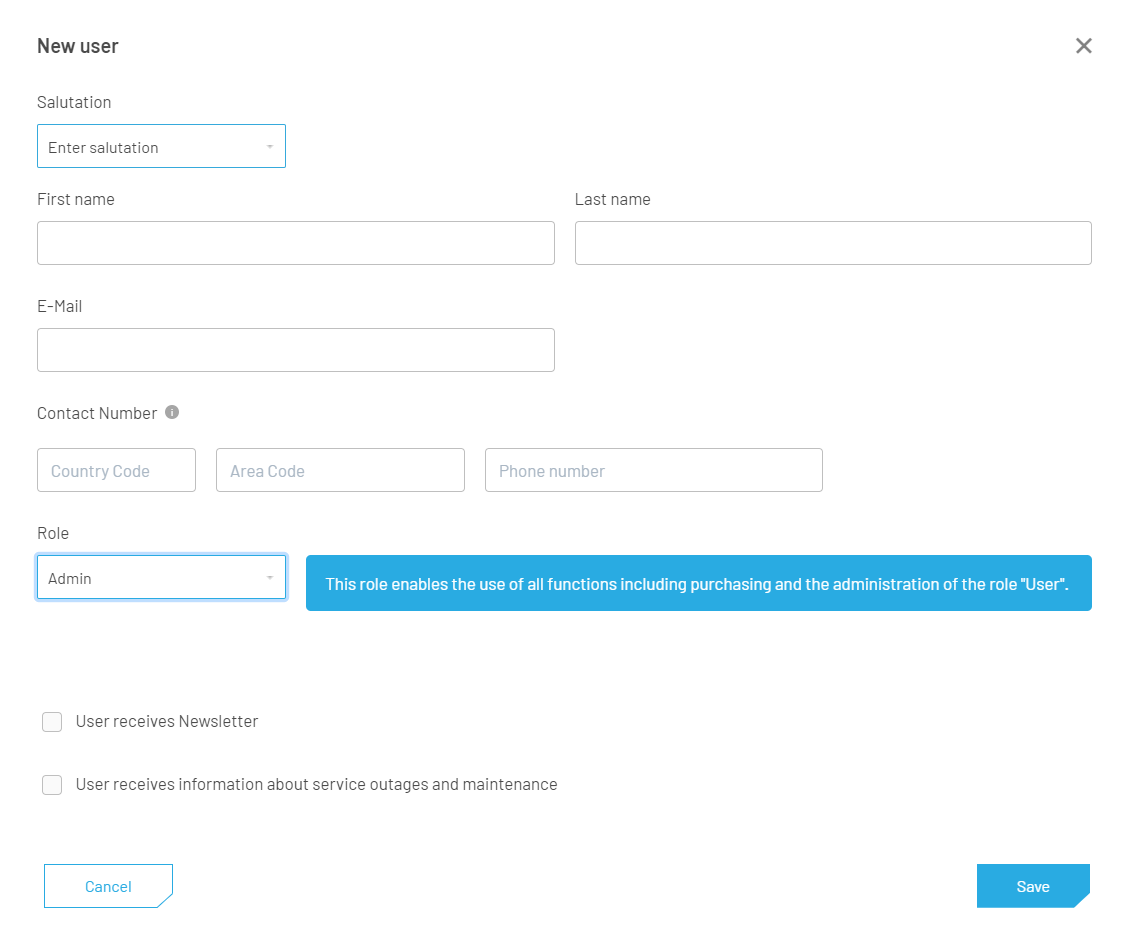Image resolution: width=1131 pixels, height=942 pixels.
Task: Close the New user dialog
Action: tap(1083, 46)
